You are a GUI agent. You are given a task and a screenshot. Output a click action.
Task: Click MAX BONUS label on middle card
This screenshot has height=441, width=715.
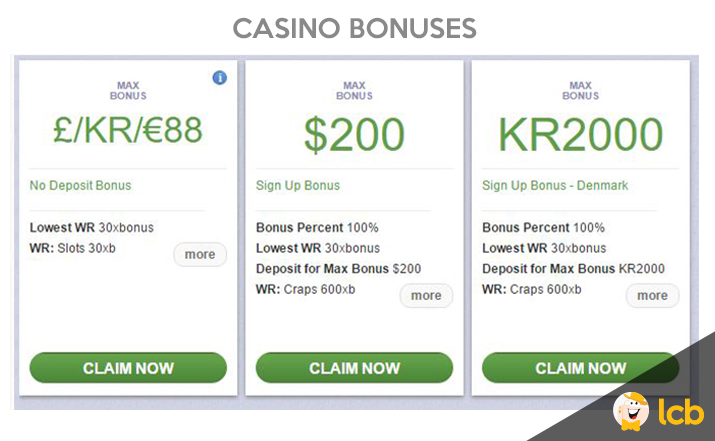[x=354, y=91]
